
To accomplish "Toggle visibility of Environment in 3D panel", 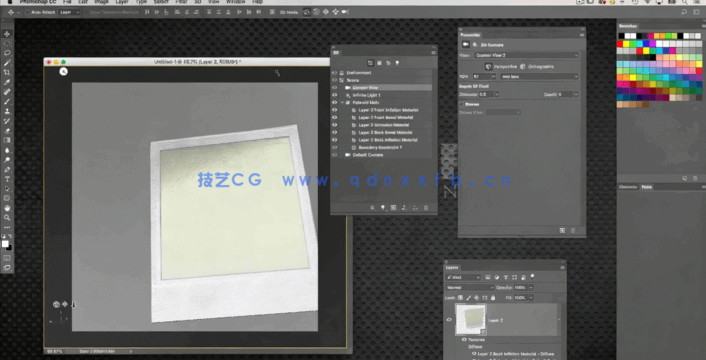I will [x=334, y=73].
